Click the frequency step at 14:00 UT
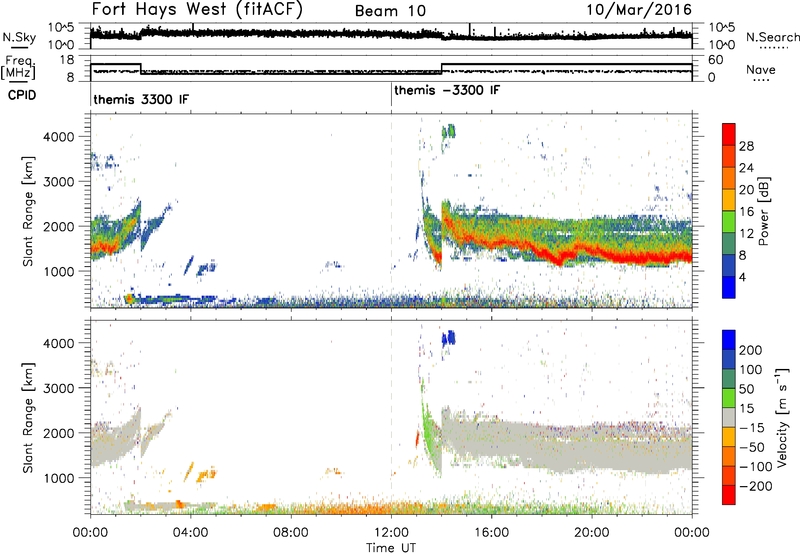This screenshot has height=554, width=800. pos(442,68)
